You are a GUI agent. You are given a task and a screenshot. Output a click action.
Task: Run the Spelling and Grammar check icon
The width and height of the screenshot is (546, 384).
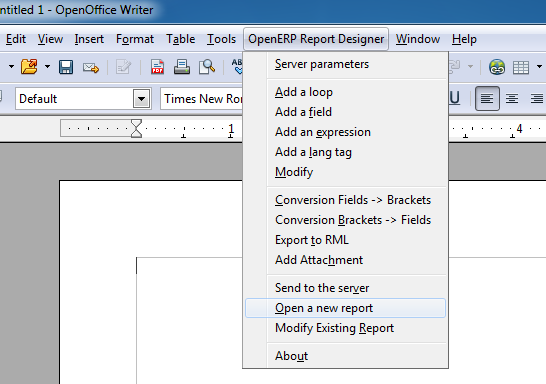point(237,66)
